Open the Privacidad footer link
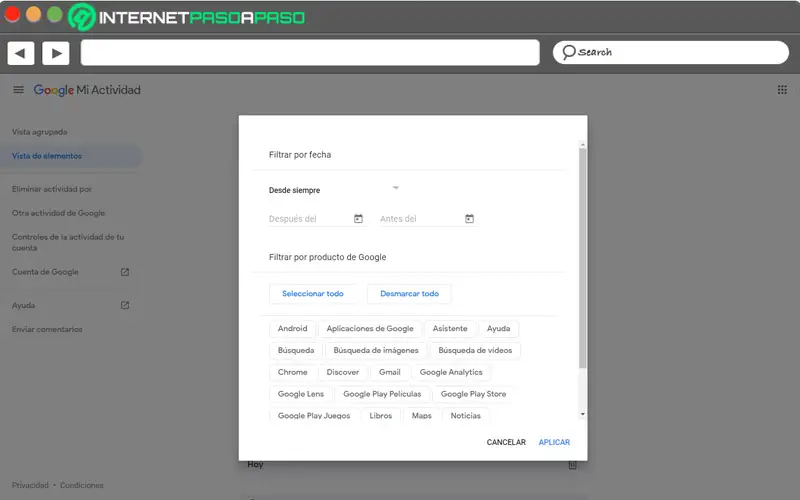This screenshot has height=500, width=800. (x=30, y=485)
